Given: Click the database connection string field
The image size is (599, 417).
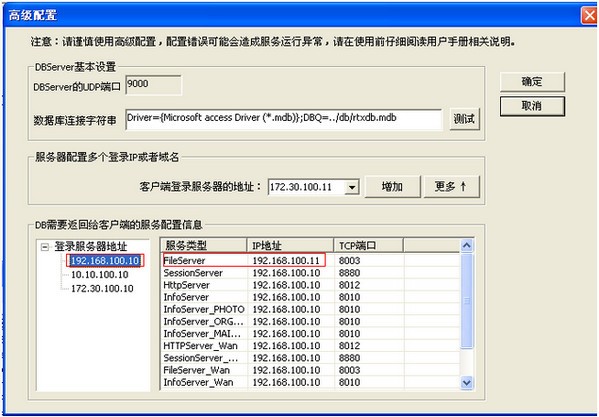Looking at the screenshot, I should 284,119.
